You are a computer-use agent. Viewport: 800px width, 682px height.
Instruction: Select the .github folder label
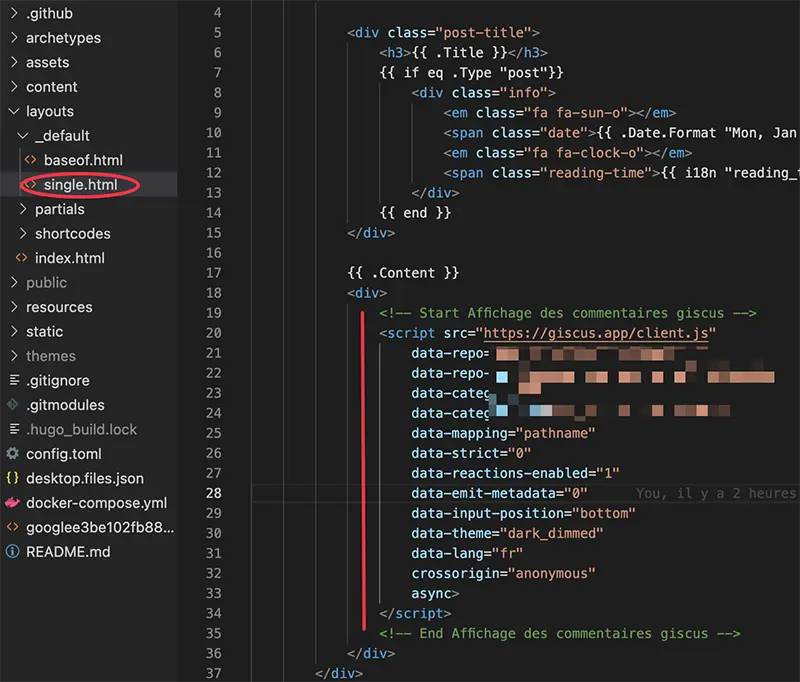point(49,13)
